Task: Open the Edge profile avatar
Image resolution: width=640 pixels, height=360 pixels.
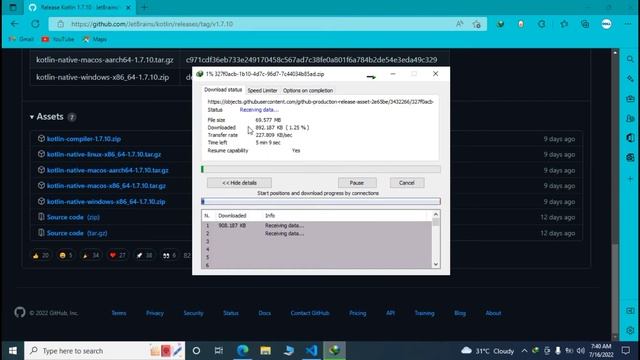Action: (607, 24)
